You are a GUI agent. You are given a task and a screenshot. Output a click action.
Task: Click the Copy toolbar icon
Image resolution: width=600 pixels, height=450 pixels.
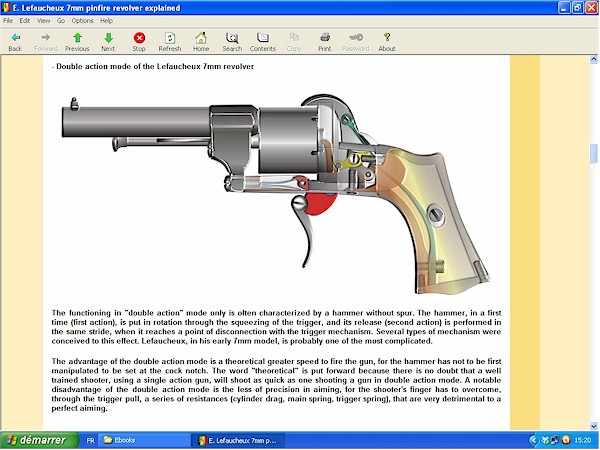294,42
